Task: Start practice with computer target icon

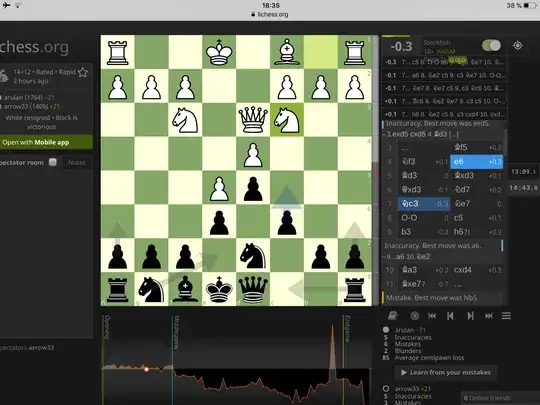Action: coord(415,316)
